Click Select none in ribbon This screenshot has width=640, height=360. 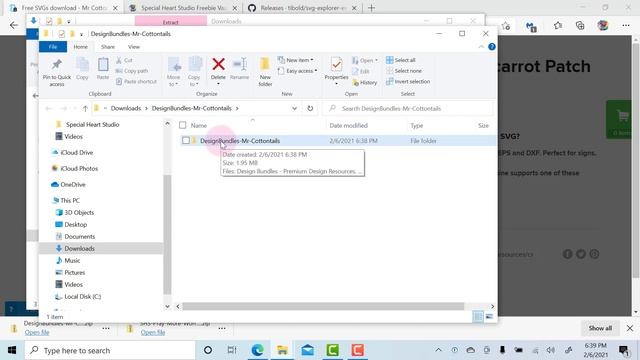(404, 71)
